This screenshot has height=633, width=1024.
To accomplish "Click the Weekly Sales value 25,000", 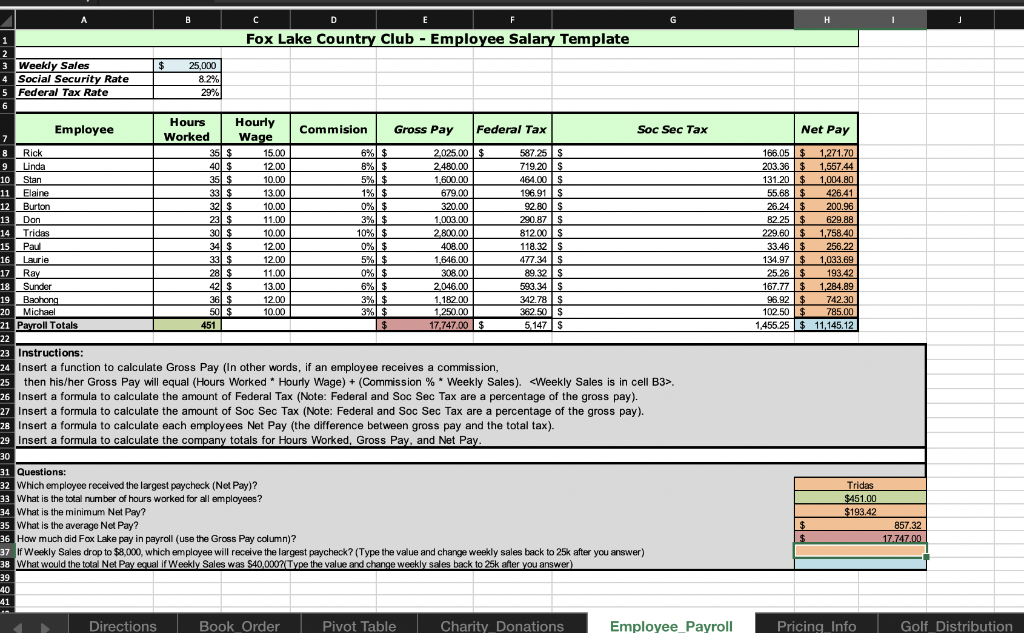I will [x=187, y=65].
